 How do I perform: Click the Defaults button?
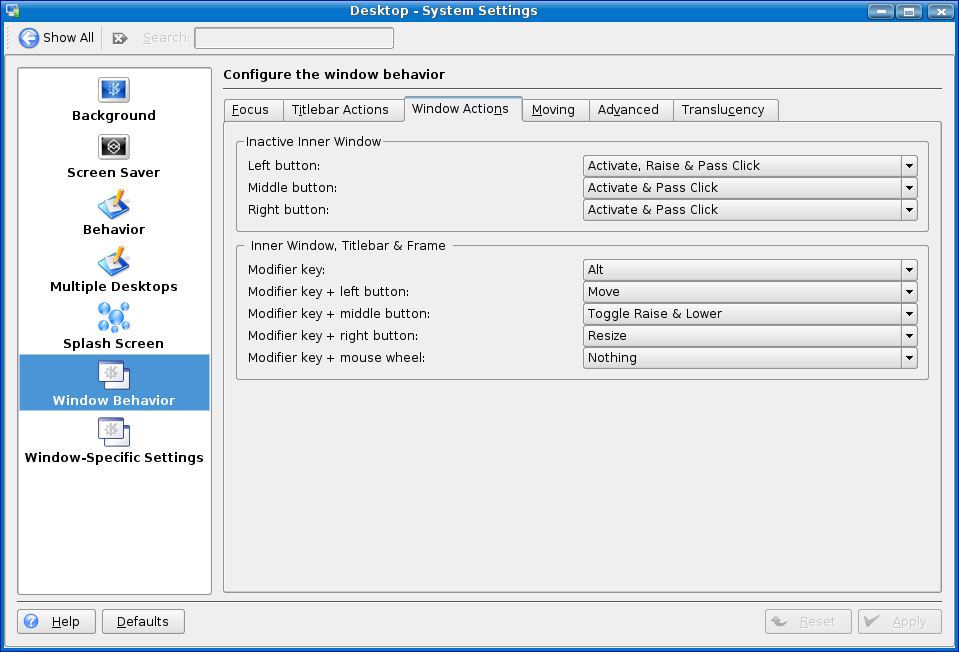[143, 622]
